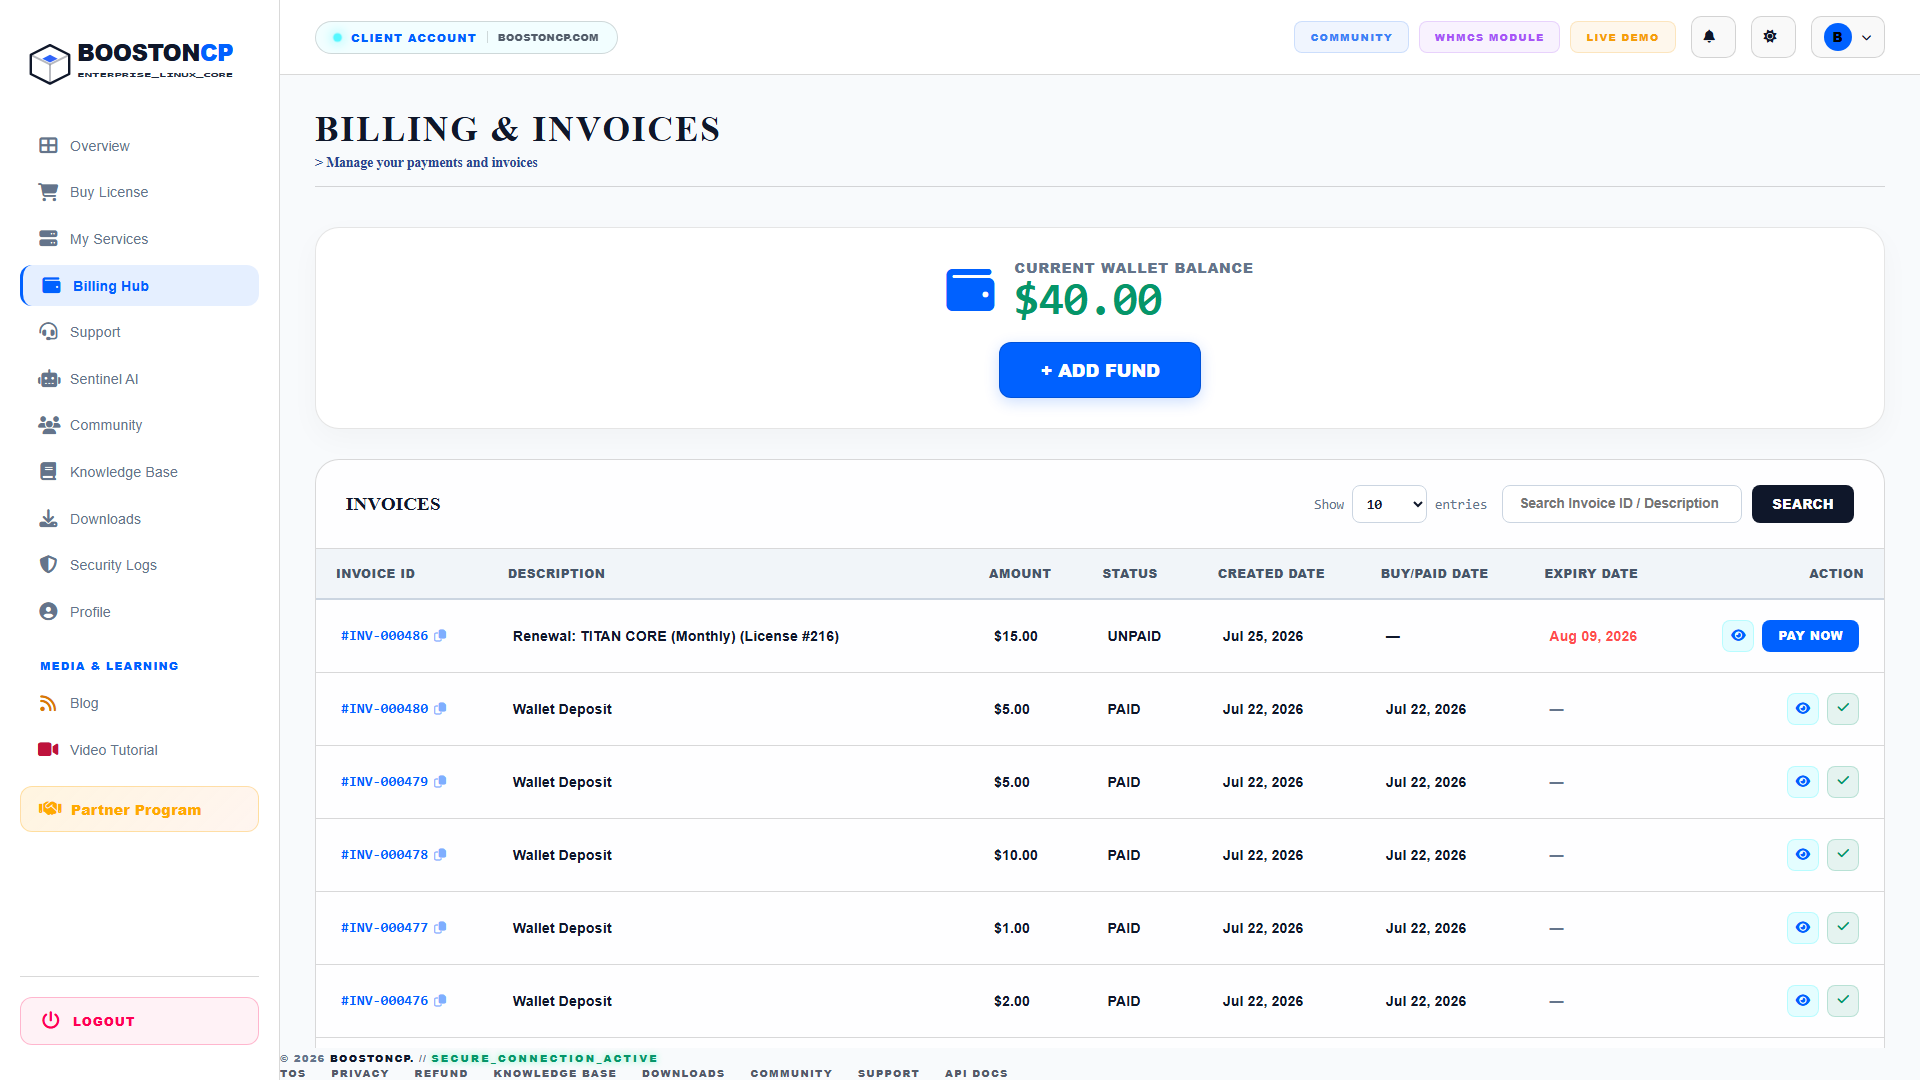Click the BoostonCP cube logo
This screenshot has width=1920, height=1080.
click(x=49, y=64)
